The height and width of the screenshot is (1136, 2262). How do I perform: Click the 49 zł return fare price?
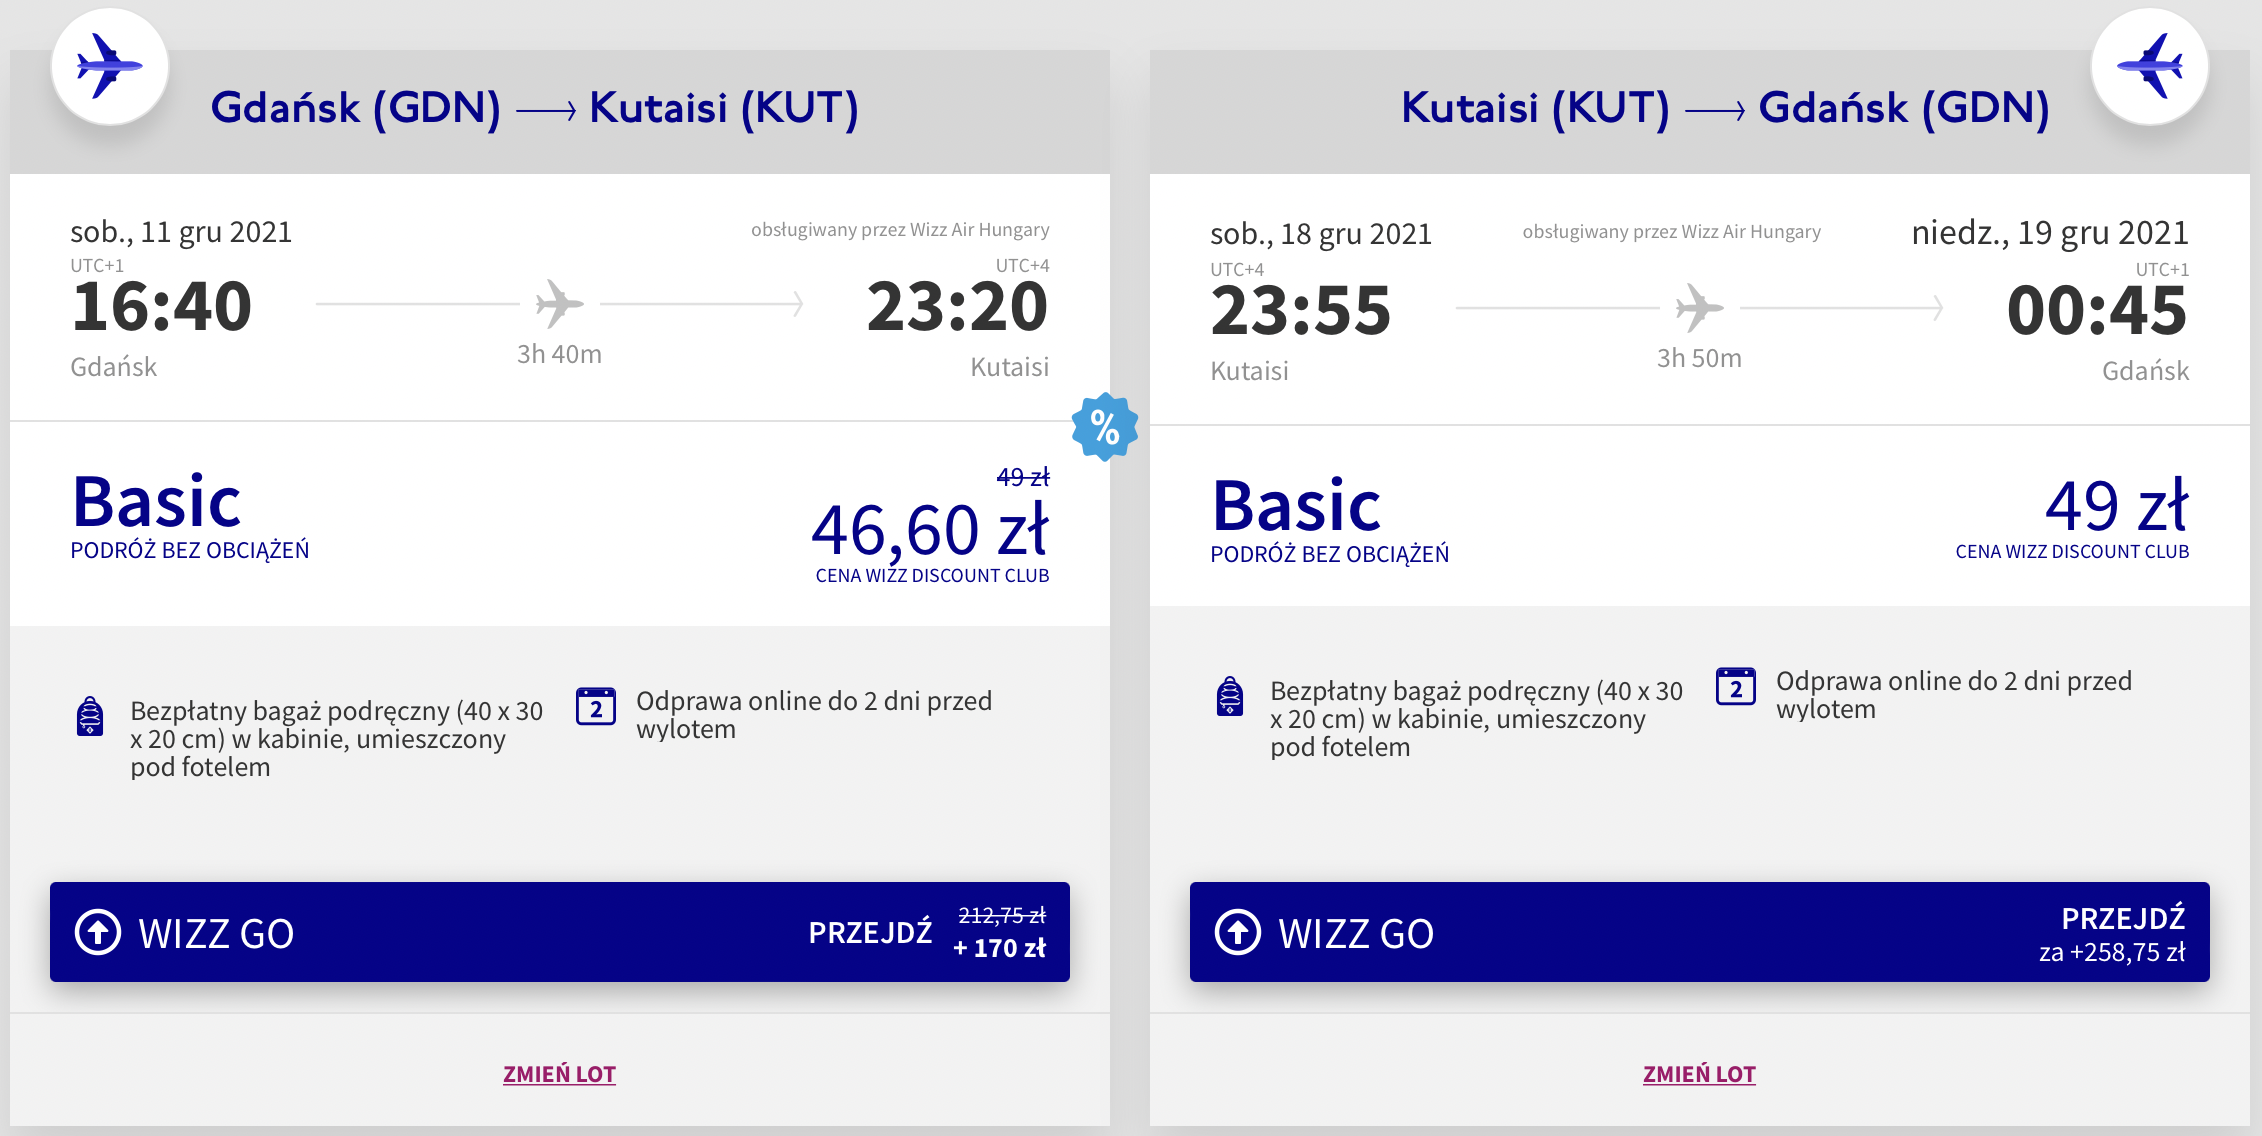point(2116,506)
